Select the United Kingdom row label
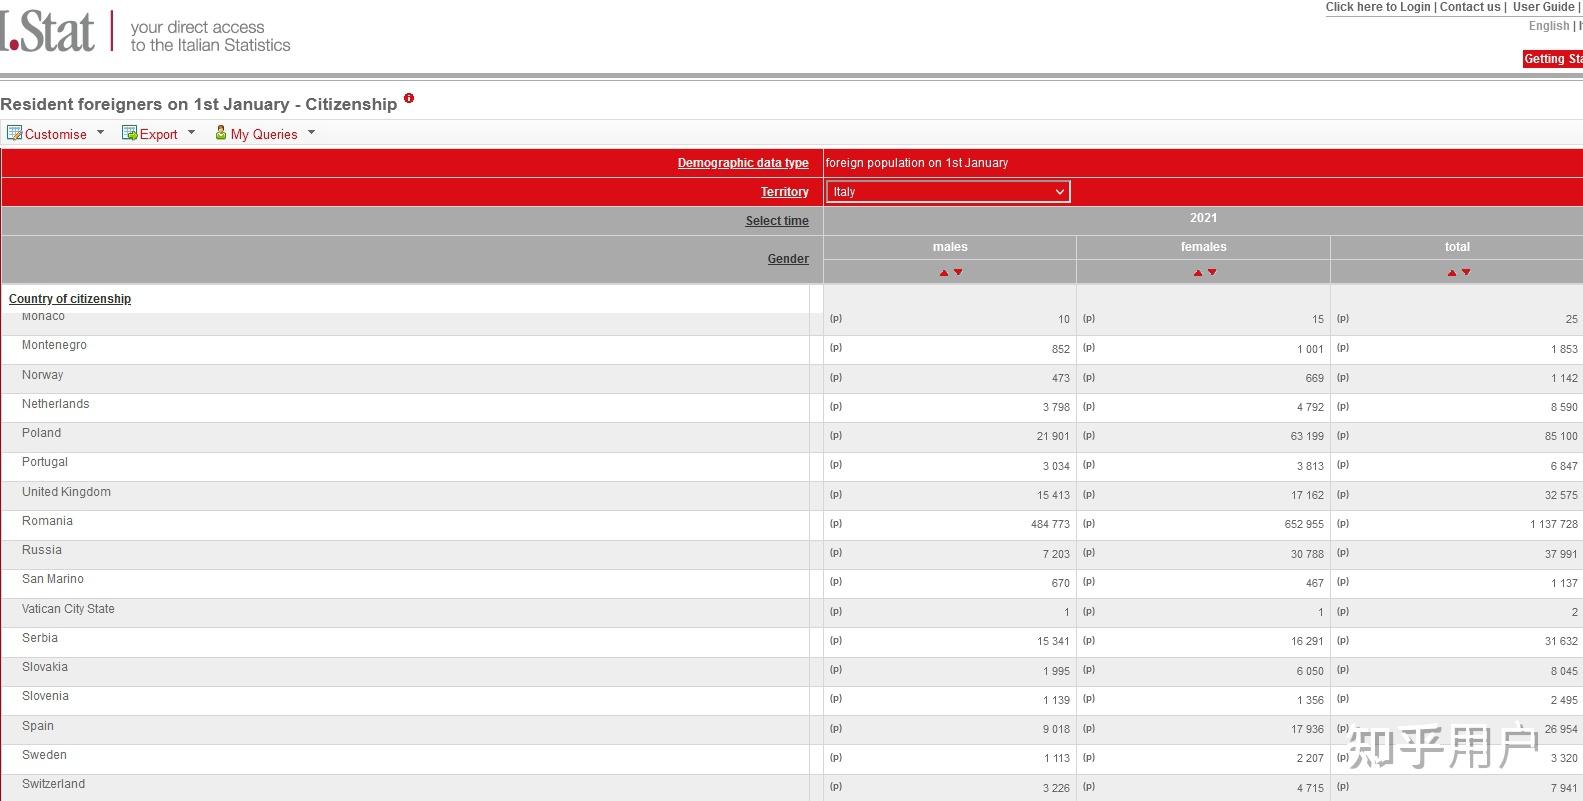1583x801 pixels. 66,492
